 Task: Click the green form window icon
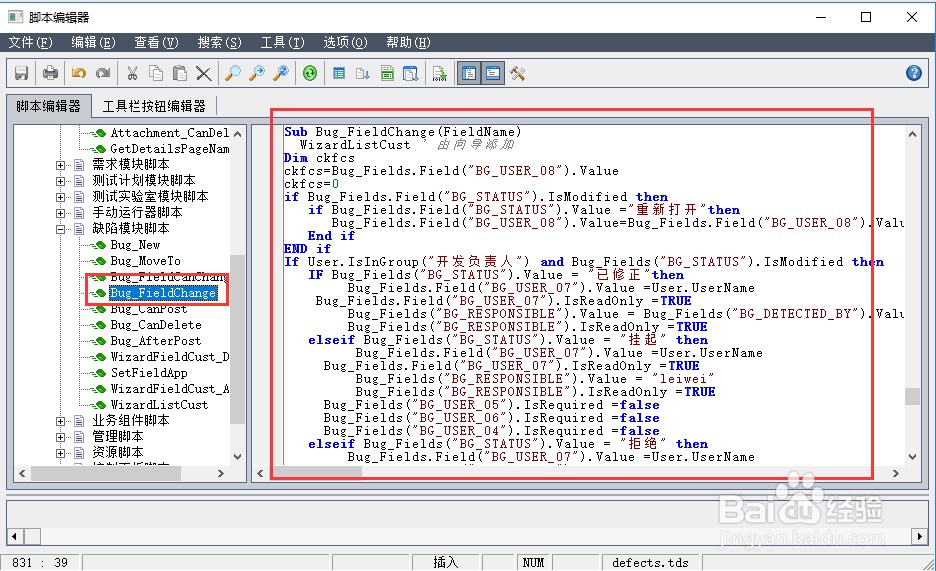387,73
